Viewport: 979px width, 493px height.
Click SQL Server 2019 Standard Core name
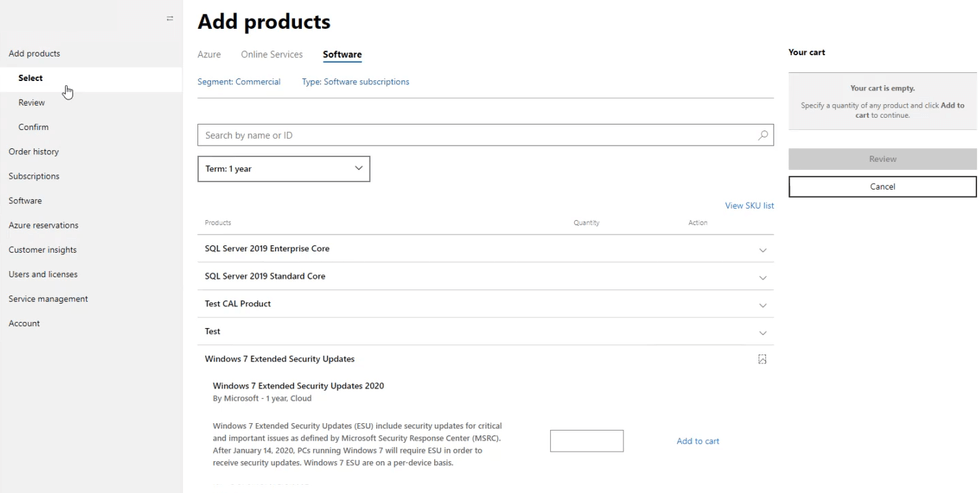pyautogui.click(x=265, y=276)
